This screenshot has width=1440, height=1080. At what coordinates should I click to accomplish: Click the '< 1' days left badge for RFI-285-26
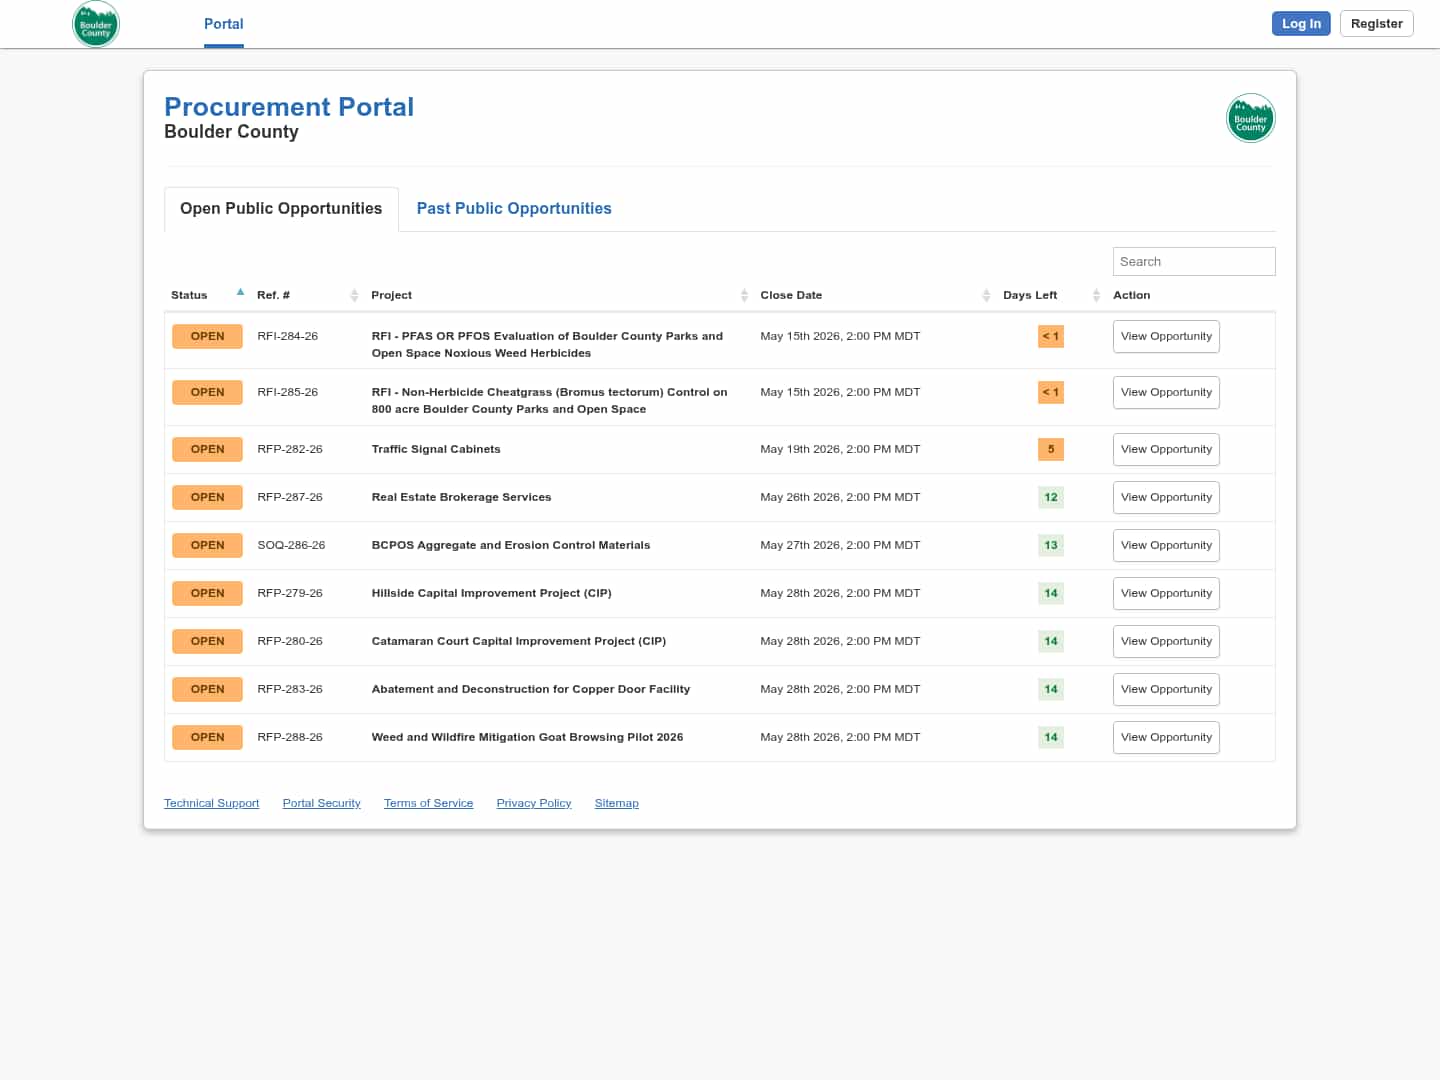coord(1051,392)
